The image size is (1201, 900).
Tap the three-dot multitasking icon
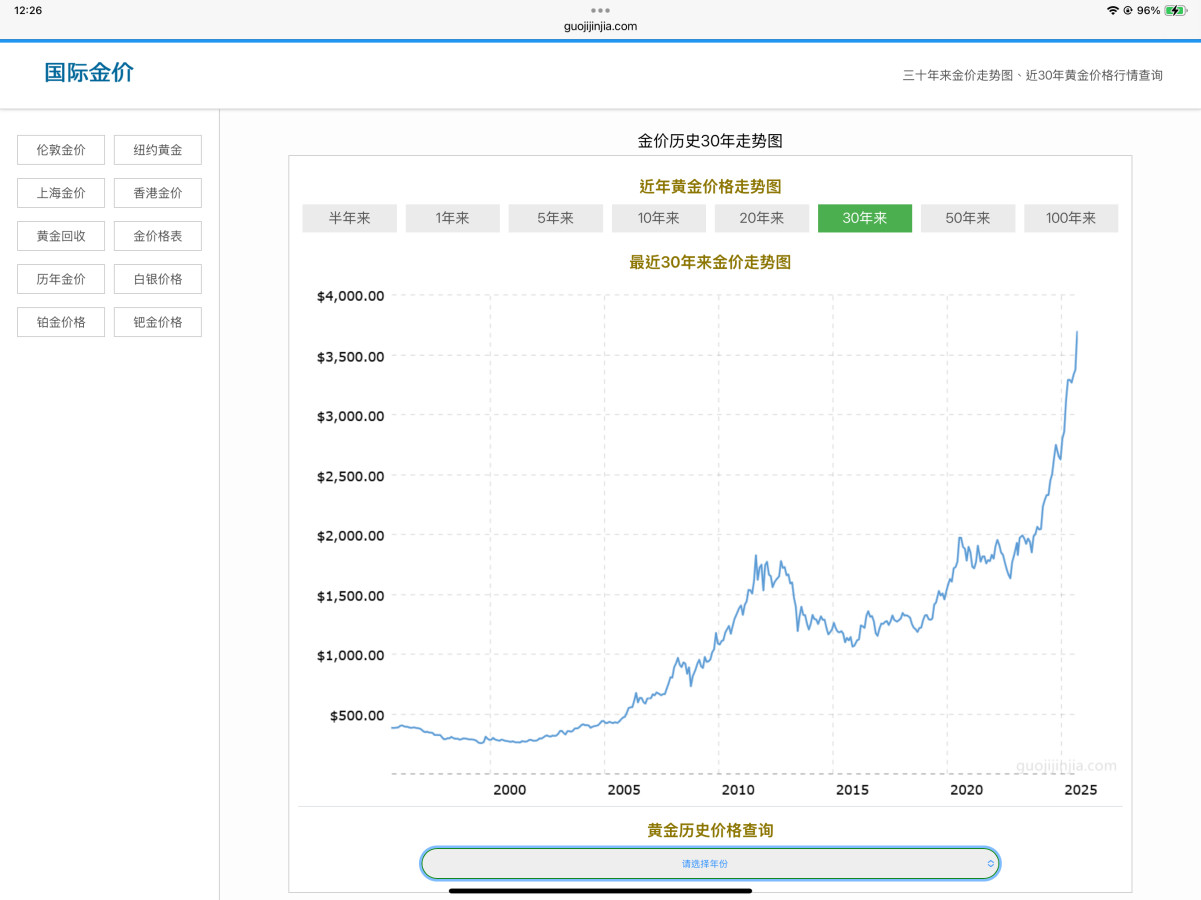[600, 10]
